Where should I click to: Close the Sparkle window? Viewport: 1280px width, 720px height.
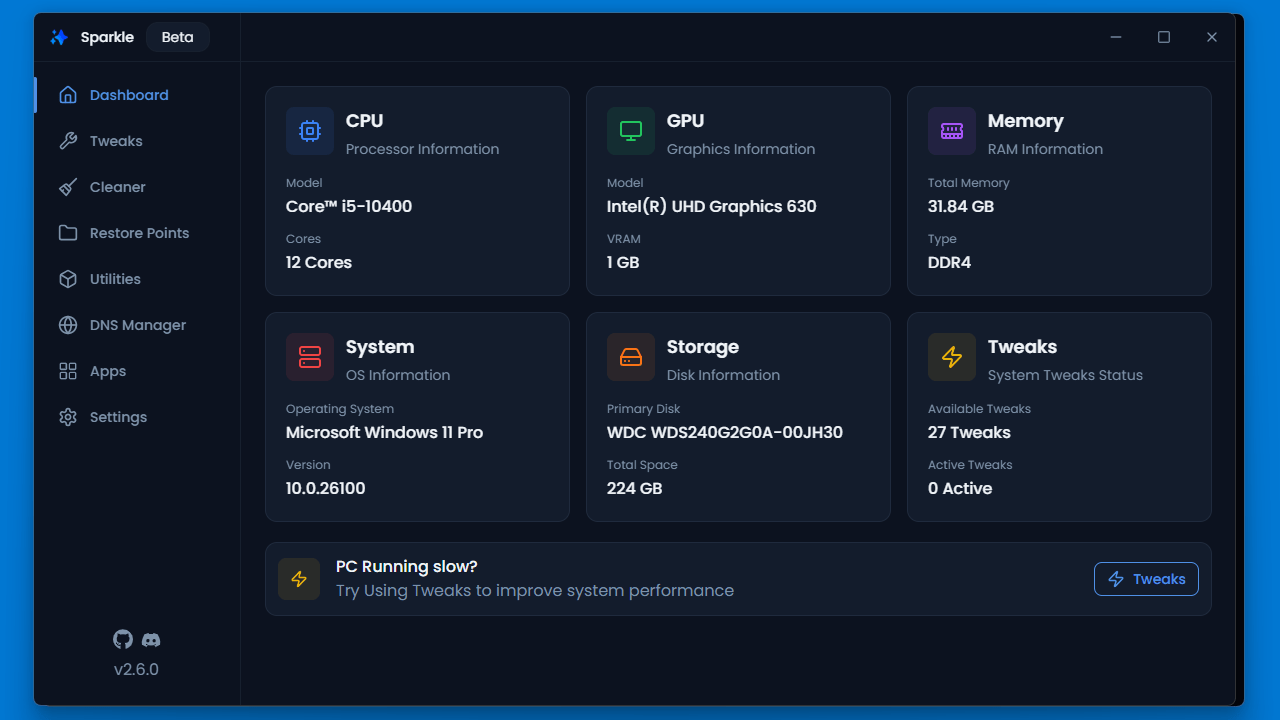pos(1212,37)
